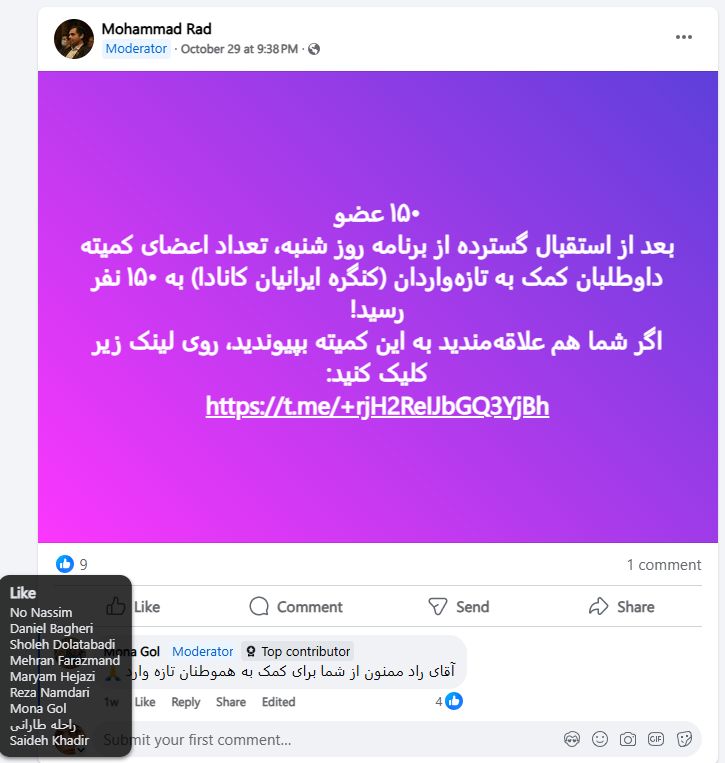Send the post via Send button
Screen dimensions: 725x763
pos(459,607)
